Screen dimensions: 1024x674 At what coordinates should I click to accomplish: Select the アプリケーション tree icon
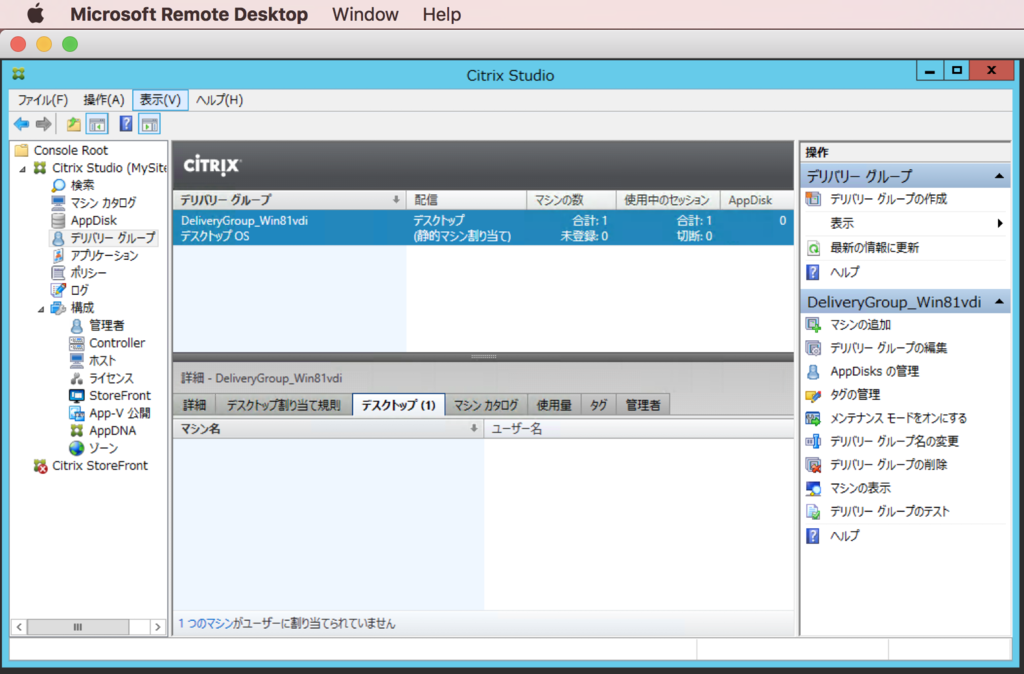point(59,255)
